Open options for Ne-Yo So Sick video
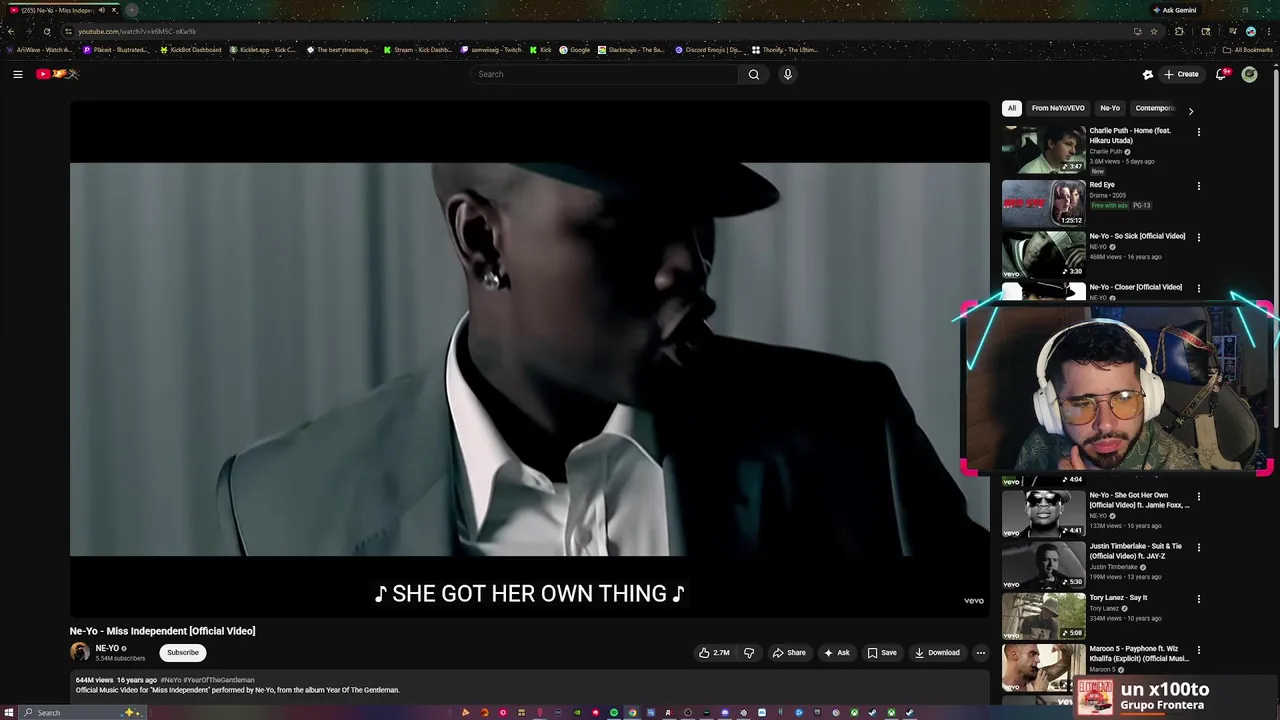1280x720 pixels. [x=1199, y=237]
